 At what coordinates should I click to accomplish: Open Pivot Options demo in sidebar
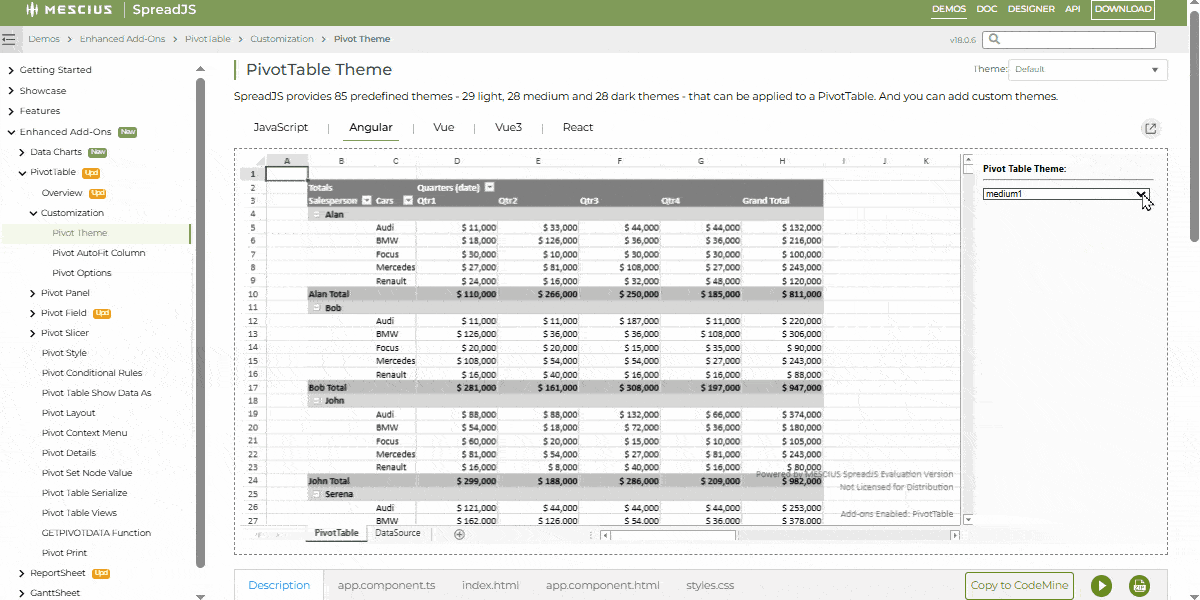click(82, 273)
